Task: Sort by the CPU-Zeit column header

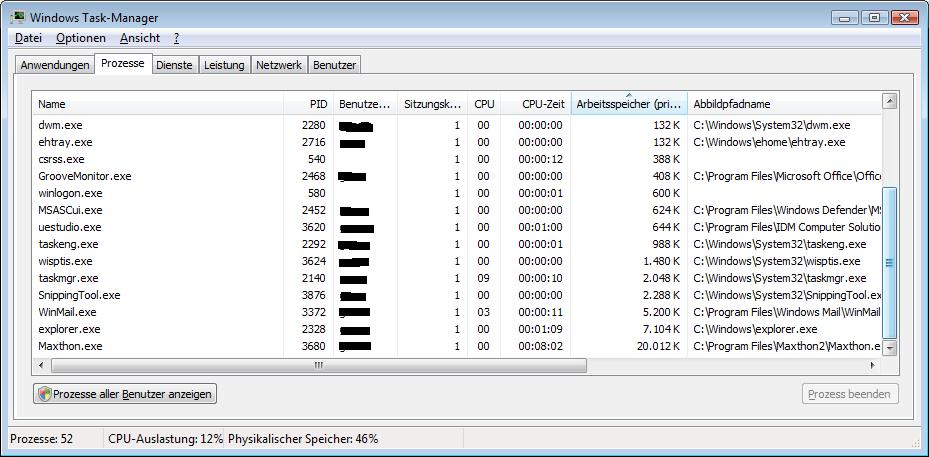Action: (536, 104)
